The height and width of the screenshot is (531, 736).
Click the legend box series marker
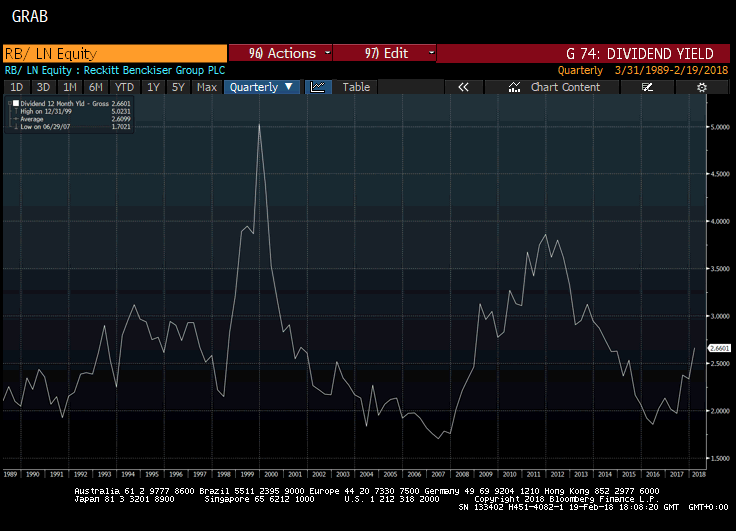pyautogui.click(x=14, y=103)
